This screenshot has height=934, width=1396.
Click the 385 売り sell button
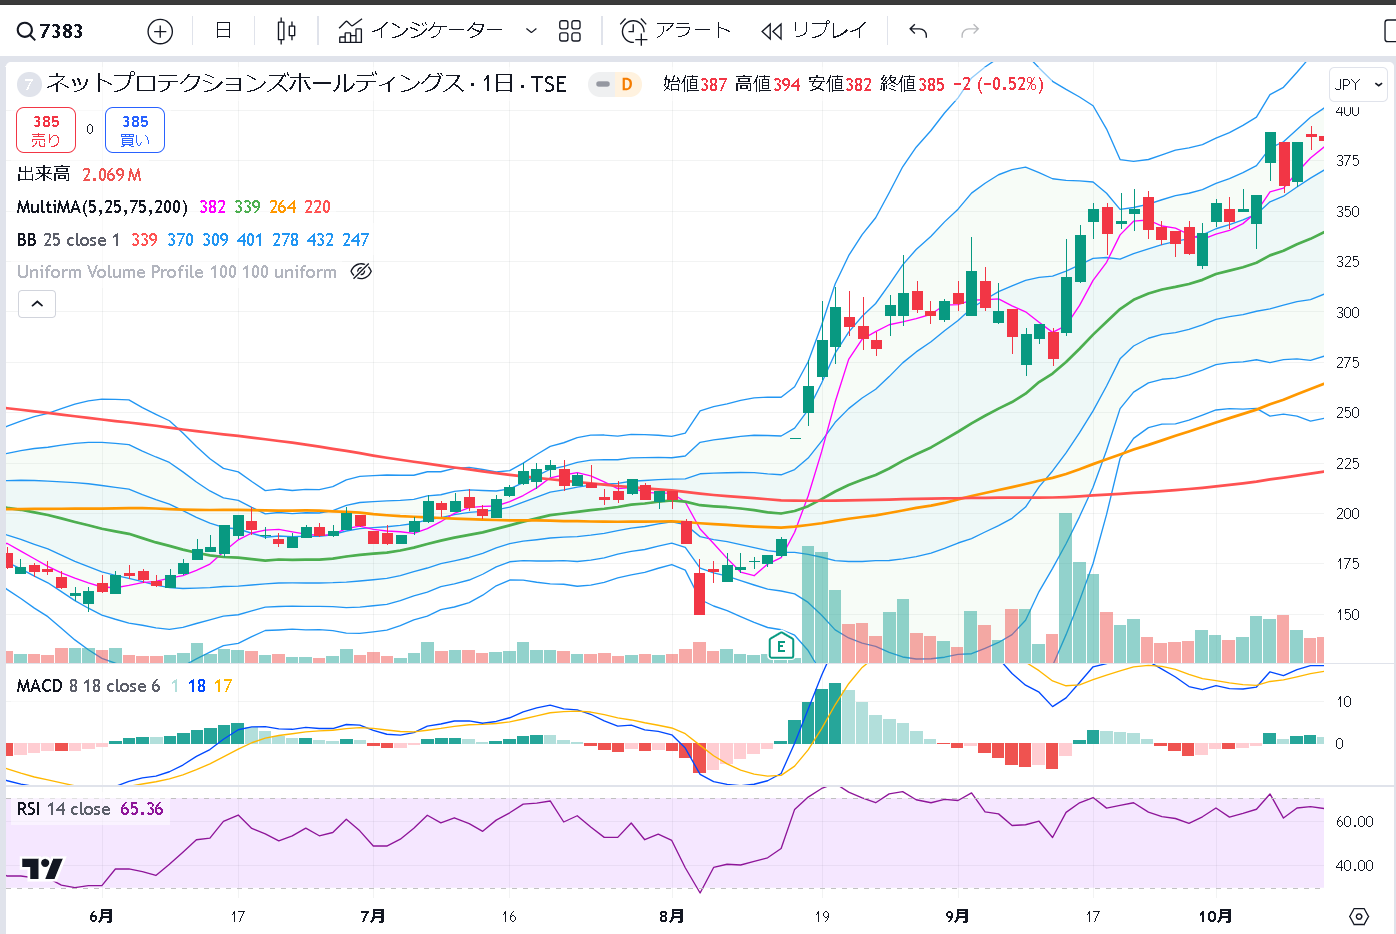(x=46, y=130)
